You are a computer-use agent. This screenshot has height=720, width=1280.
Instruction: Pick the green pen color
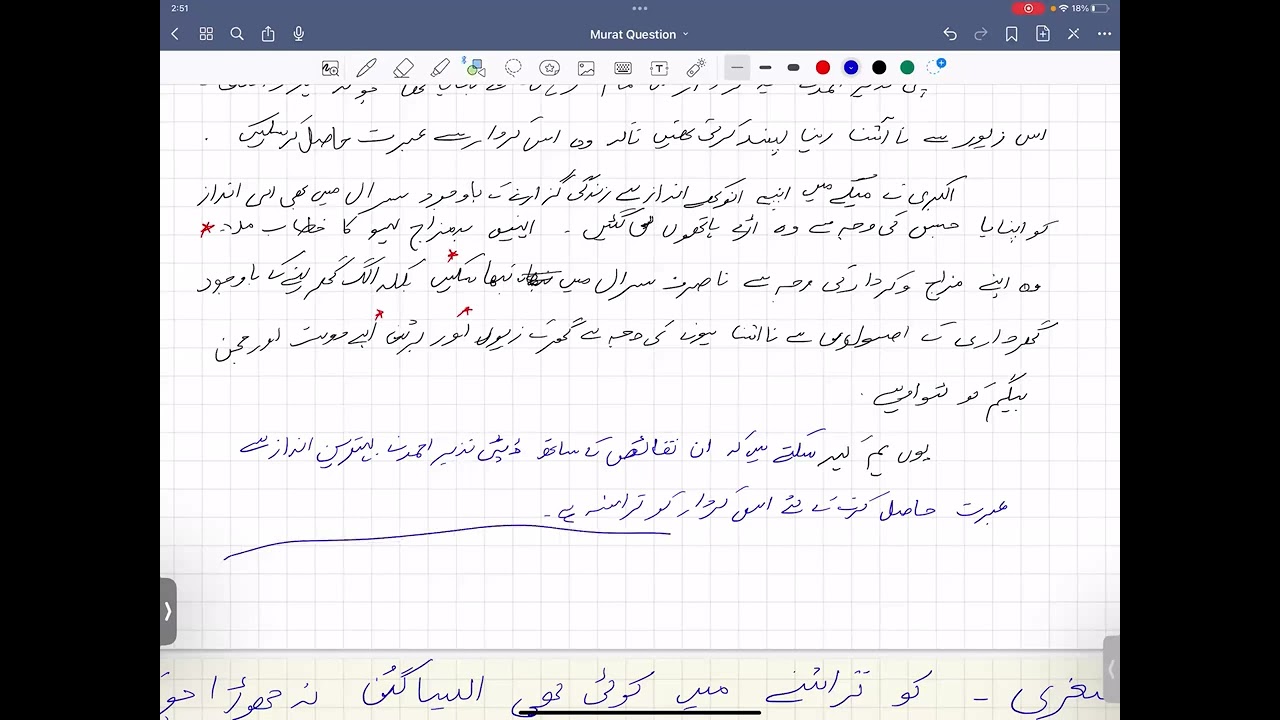[907, 68]
